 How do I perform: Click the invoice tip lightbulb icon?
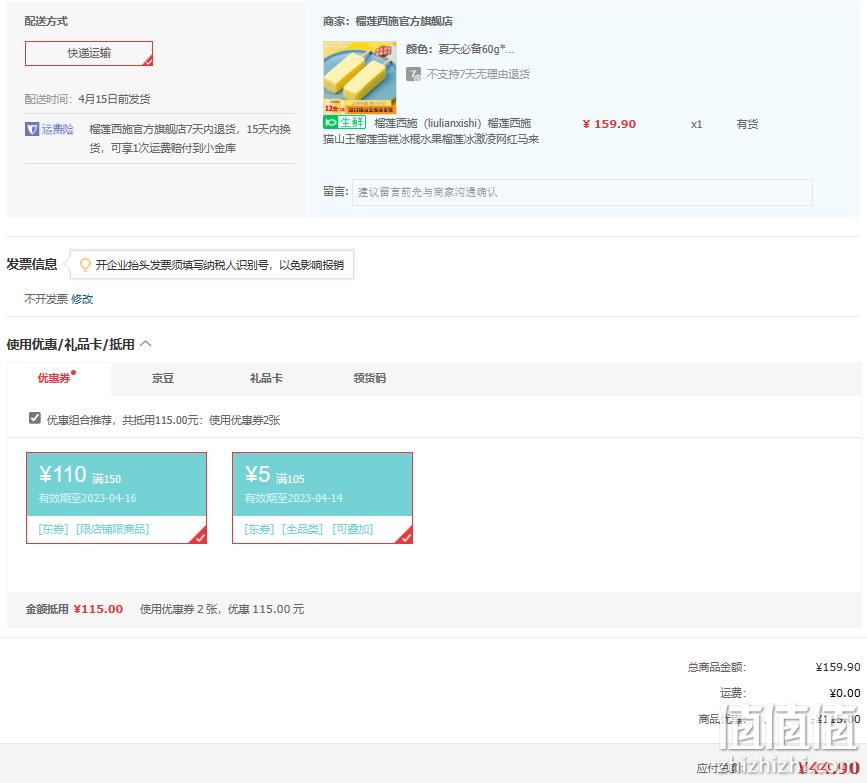85,265
